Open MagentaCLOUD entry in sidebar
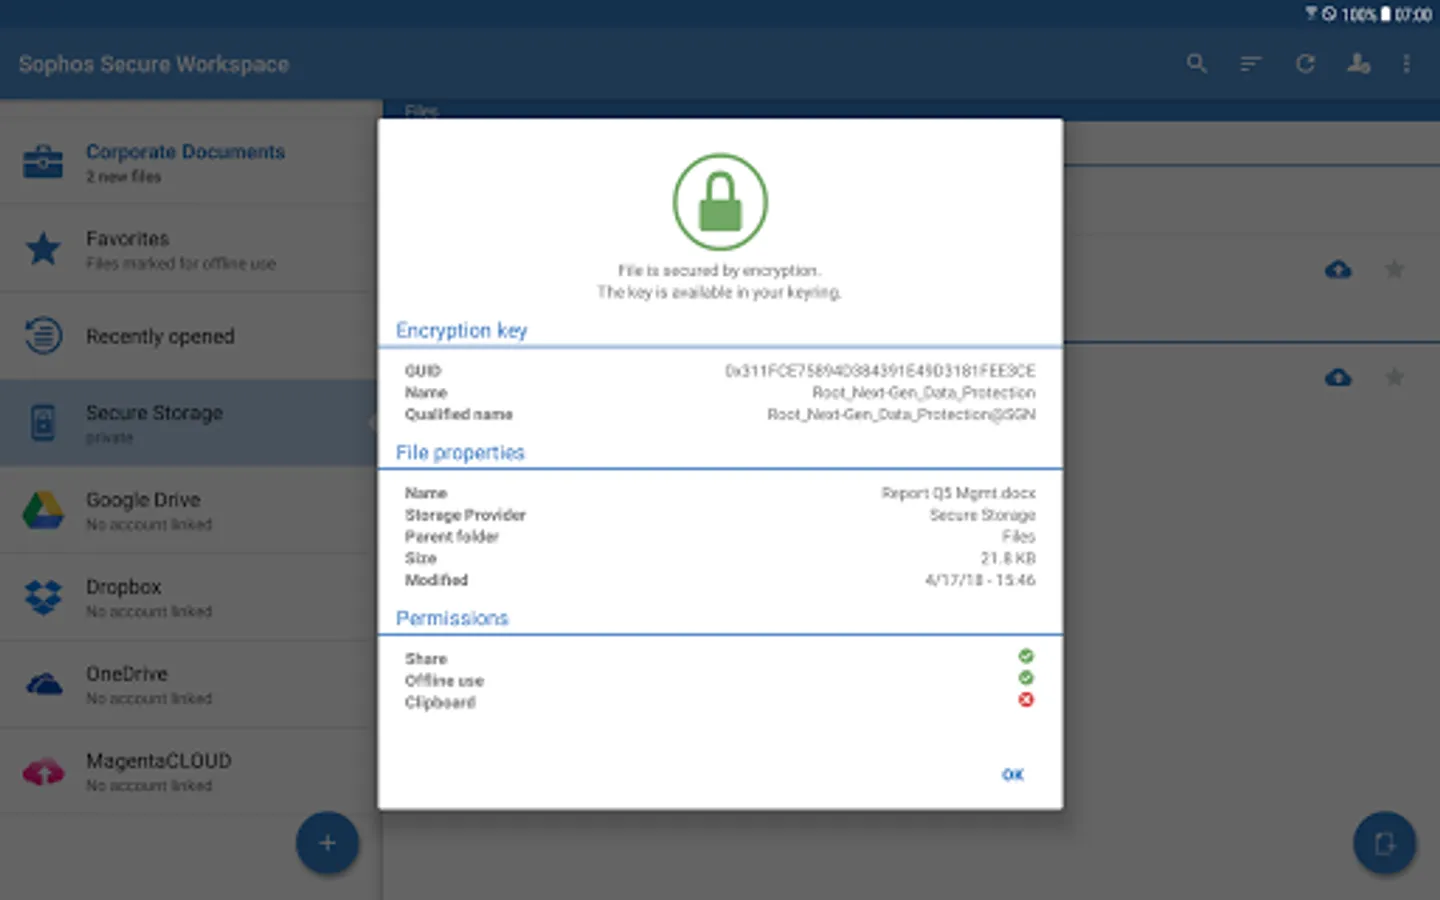This screenshot has height=900, width=1440. (190, 771)
